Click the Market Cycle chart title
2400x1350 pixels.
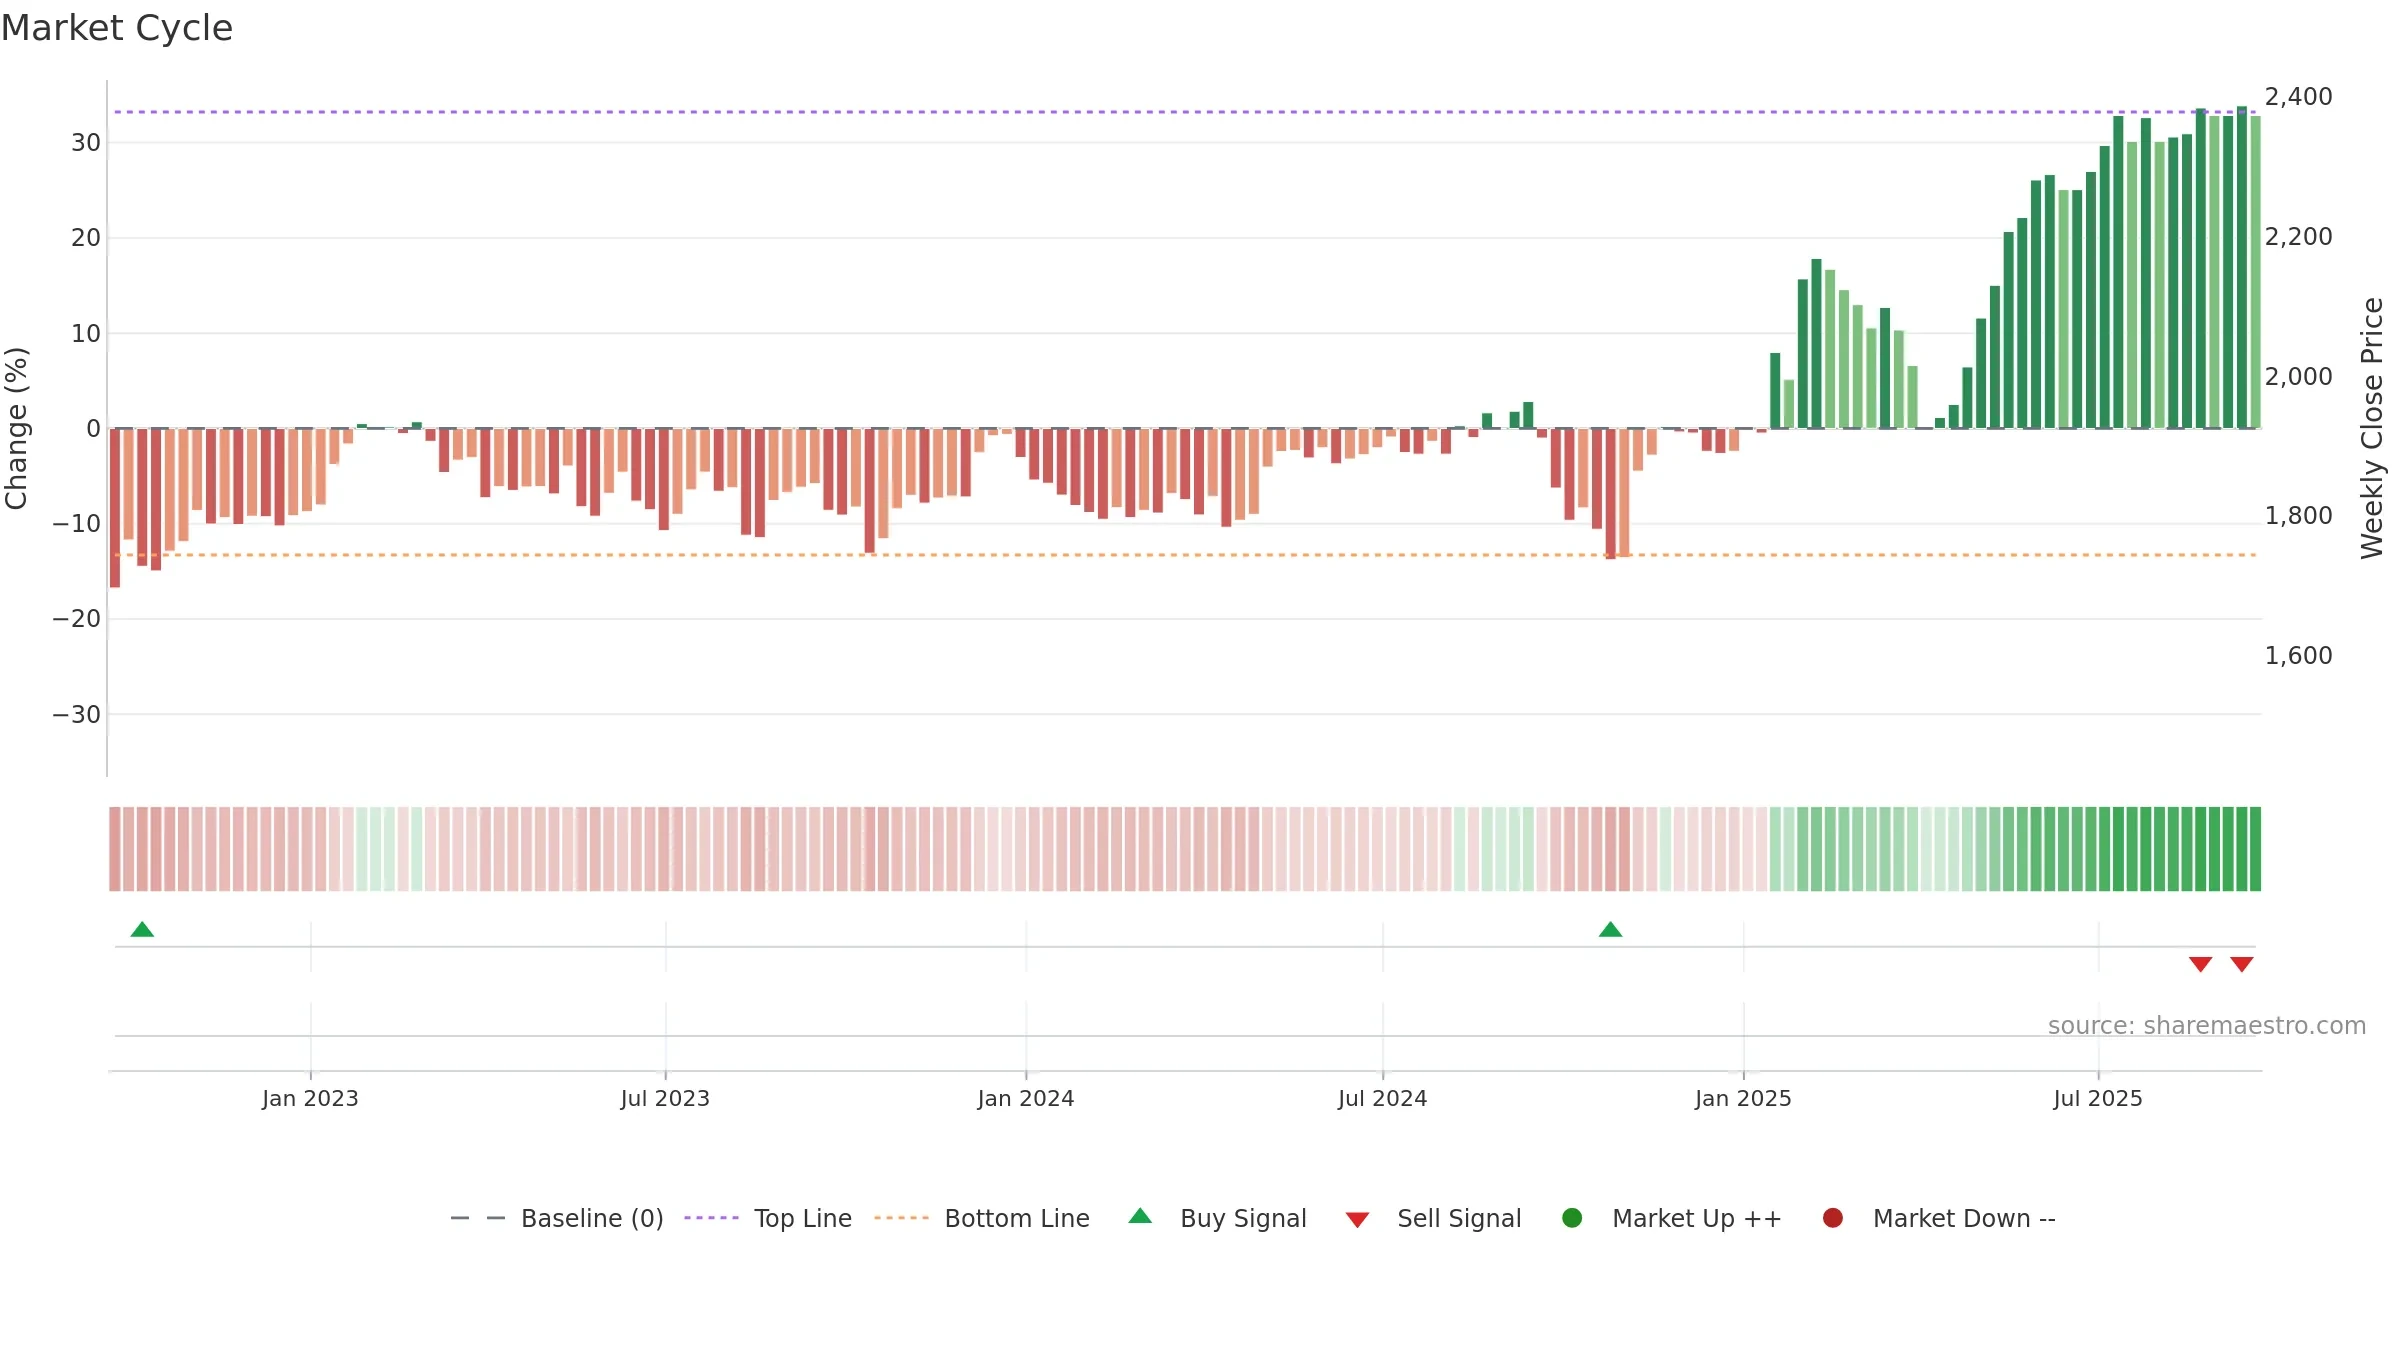coord(117,28)
